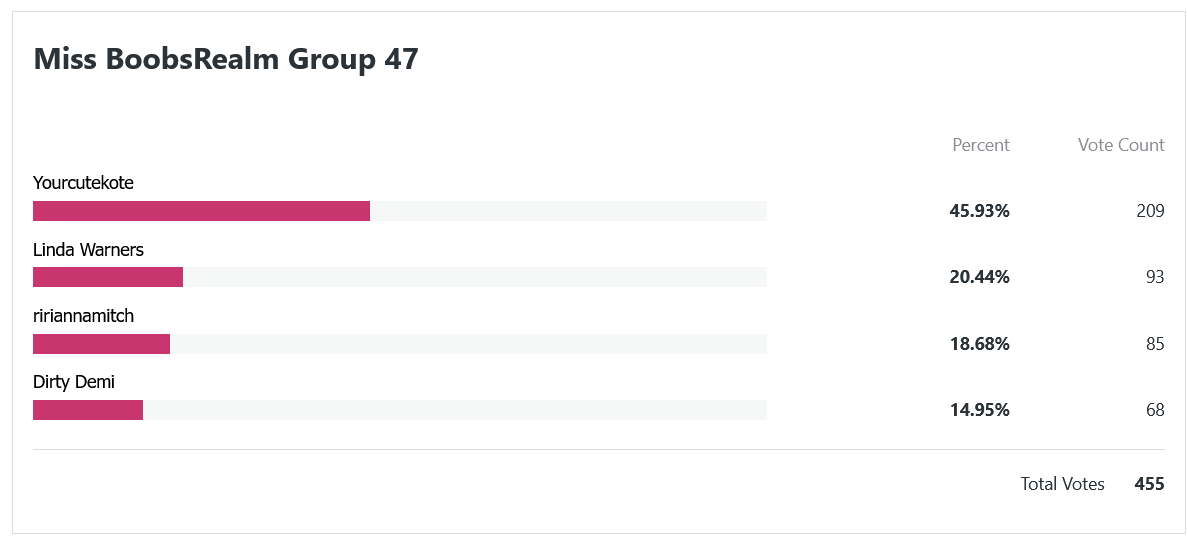Select the Dirty Demi option label
1187x537 pixels.
pos(74,382)
